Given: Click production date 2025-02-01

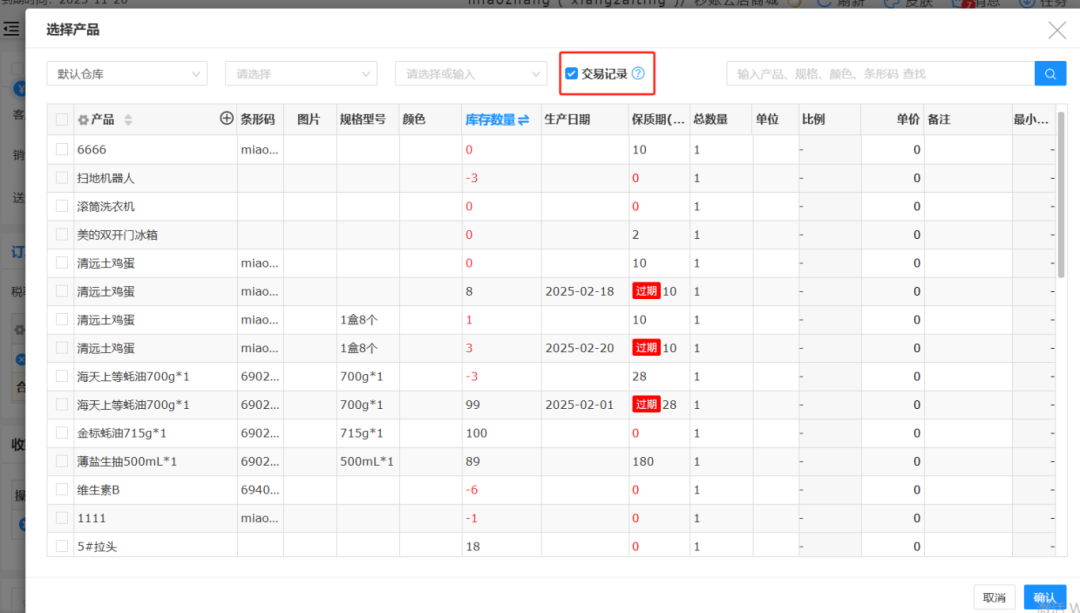Looking at the screenshot, I should [579, 404].
